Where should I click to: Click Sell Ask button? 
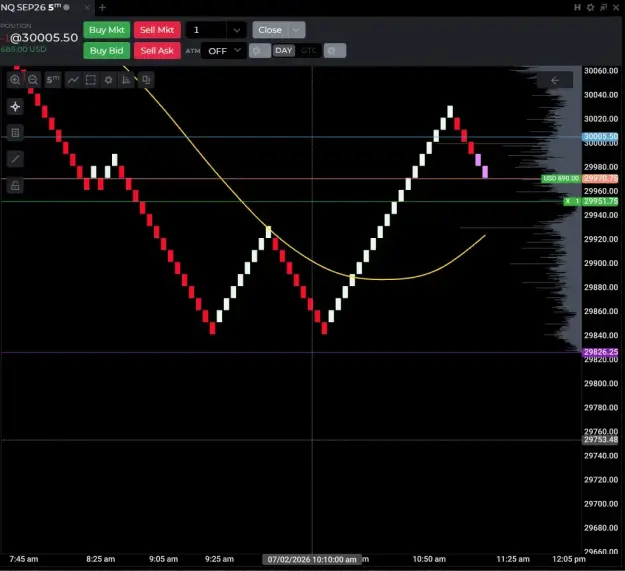157,51
